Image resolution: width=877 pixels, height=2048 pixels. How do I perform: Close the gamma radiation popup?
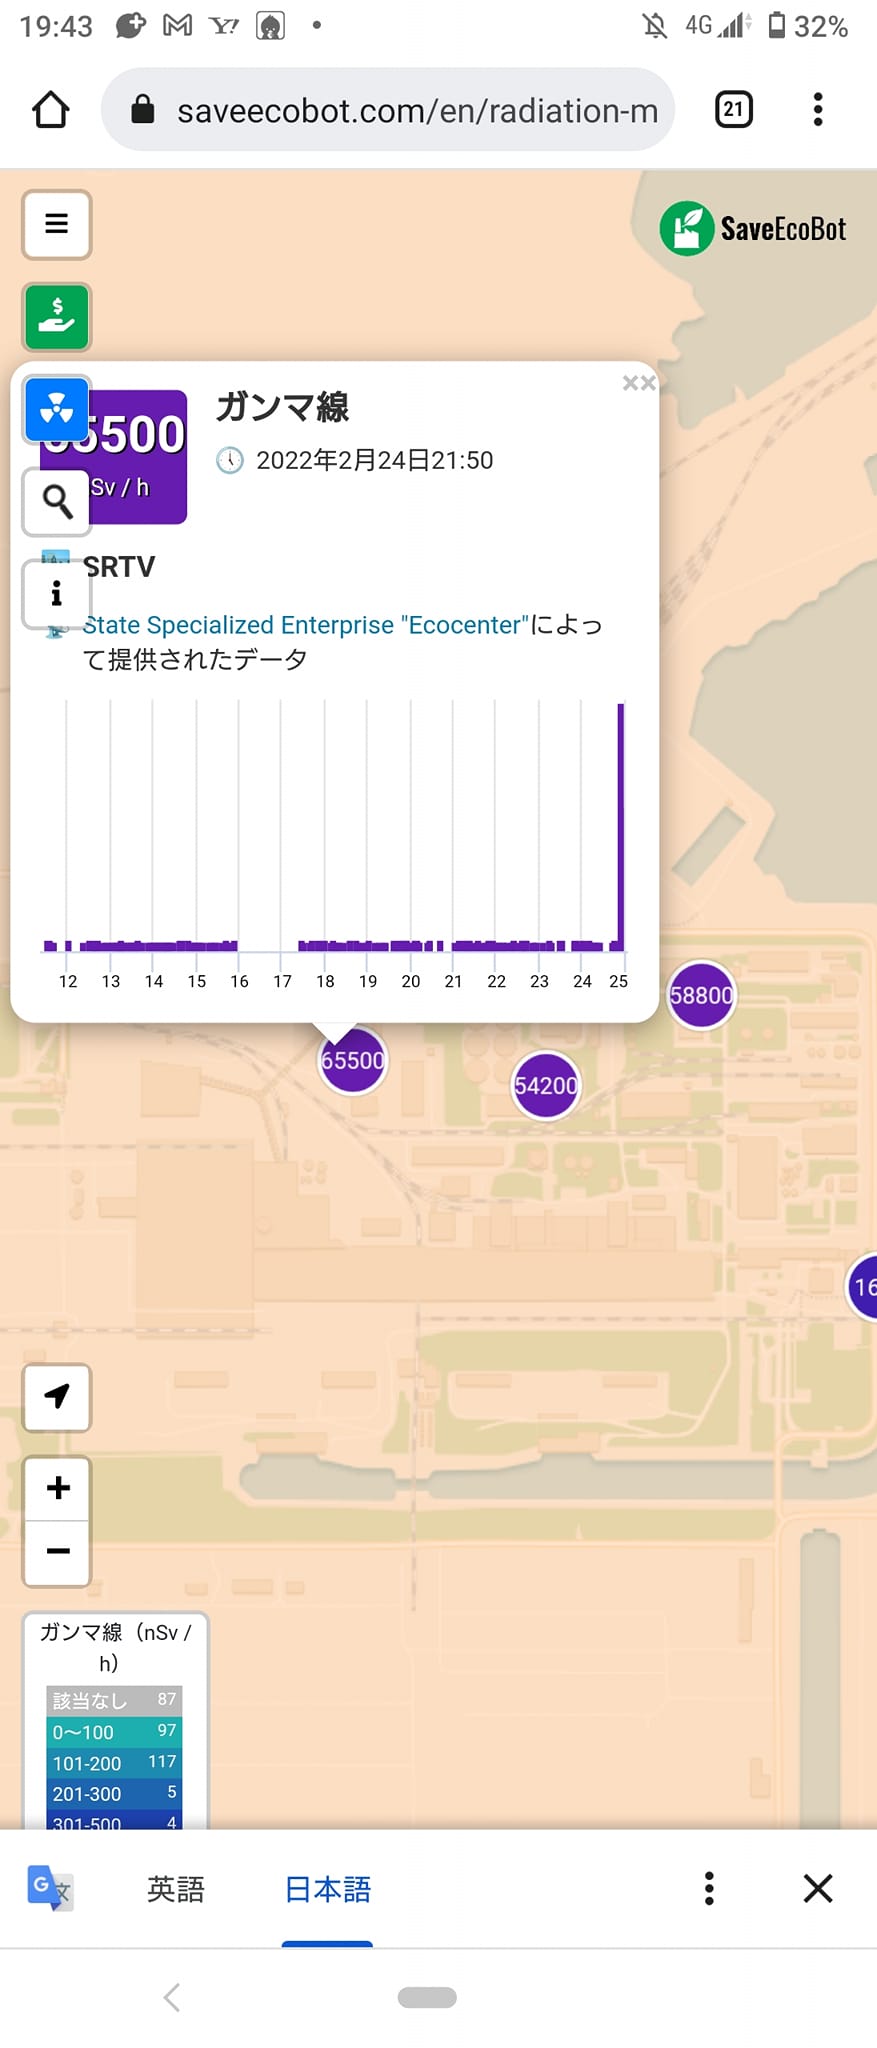[x=639, y=383]
